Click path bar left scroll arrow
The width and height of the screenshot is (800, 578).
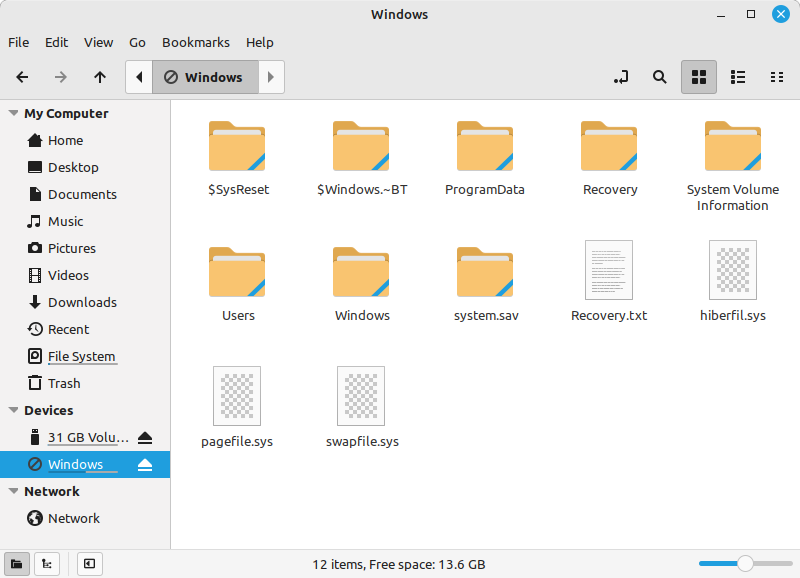coord(139,77)
